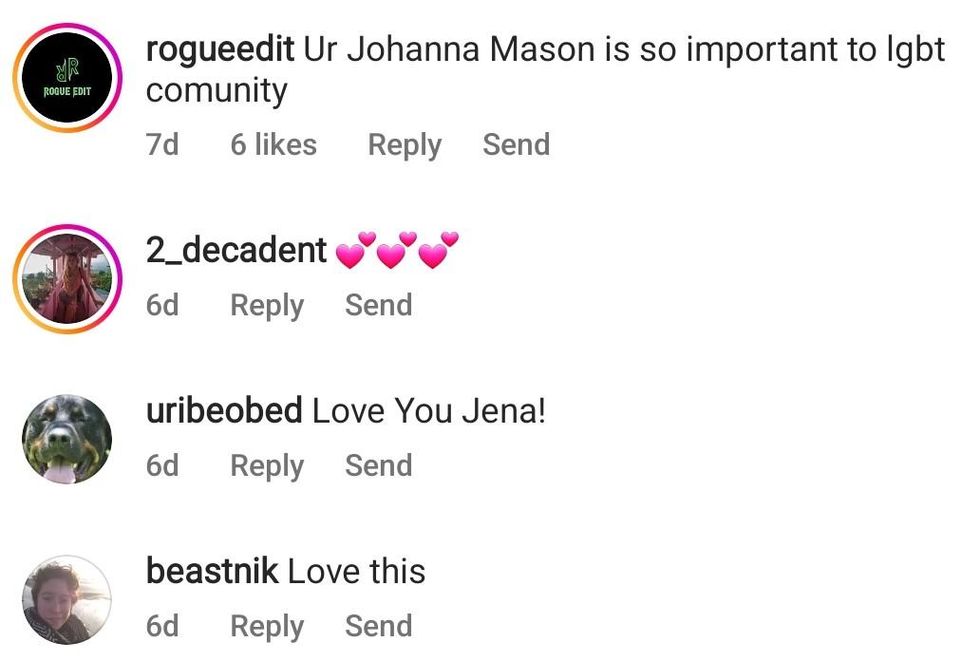The width and height of the screenshot is (980, 662).
Task: Send uribeobed's comment
Action: click(378, 466)
